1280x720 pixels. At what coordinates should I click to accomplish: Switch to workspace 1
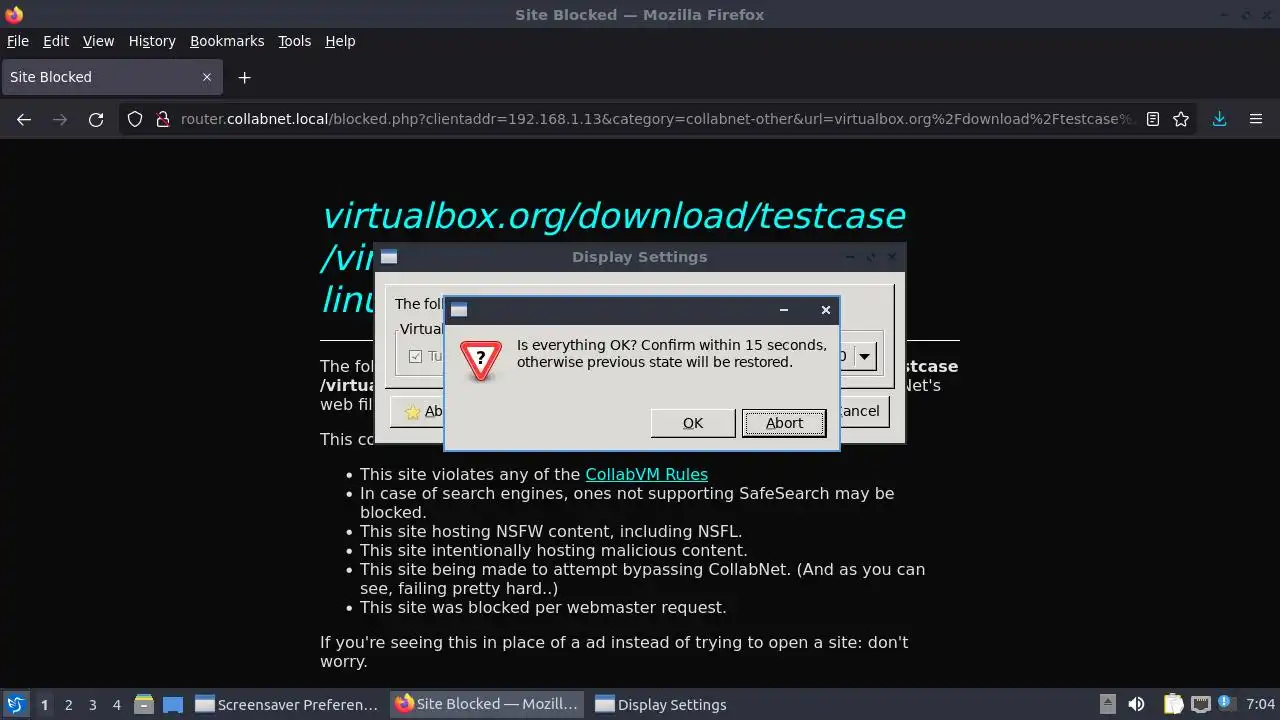click(44, 704)
